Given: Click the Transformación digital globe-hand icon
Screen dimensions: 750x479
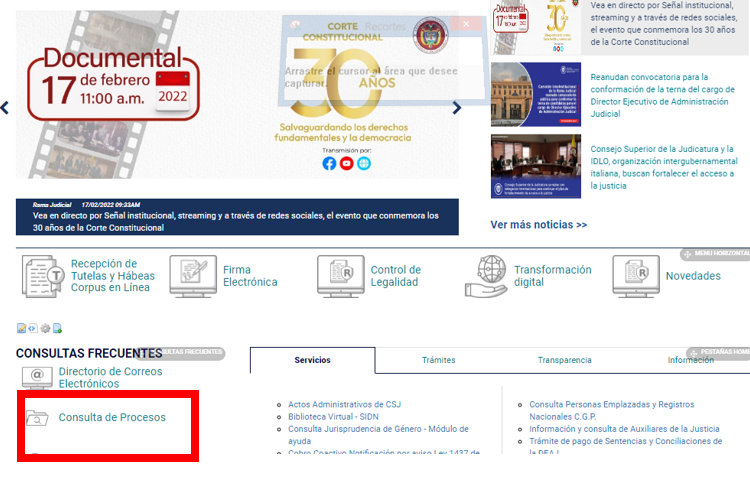Looking at the screenshot, I should click(x=486, y=276).
